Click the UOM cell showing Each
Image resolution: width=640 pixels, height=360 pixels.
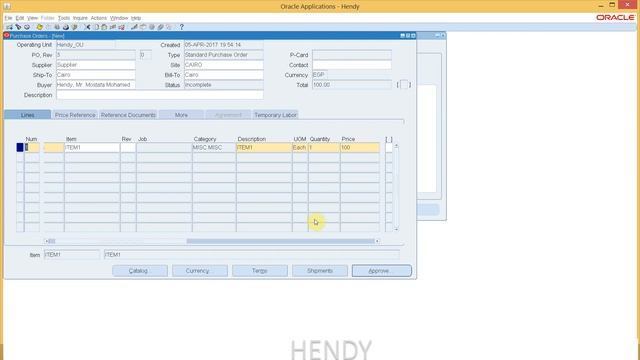tap(300, 147)
